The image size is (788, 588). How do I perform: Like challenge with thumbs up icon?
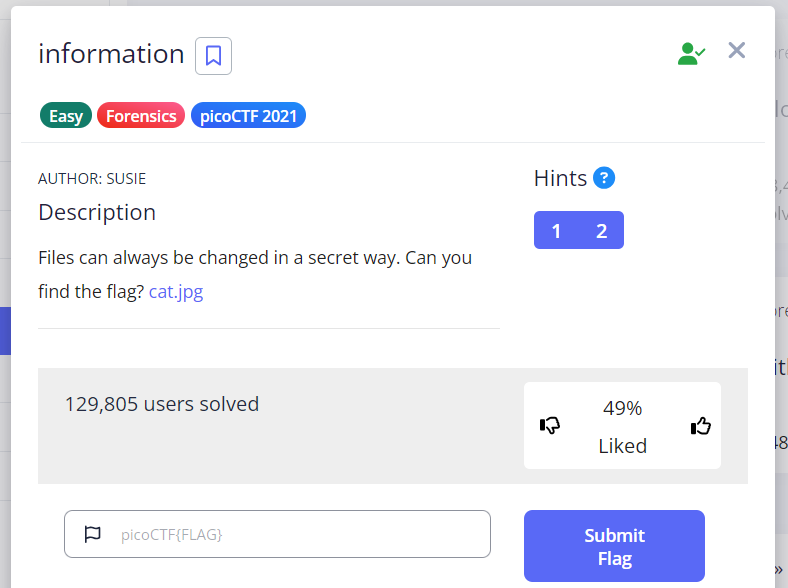pos(700,426)
